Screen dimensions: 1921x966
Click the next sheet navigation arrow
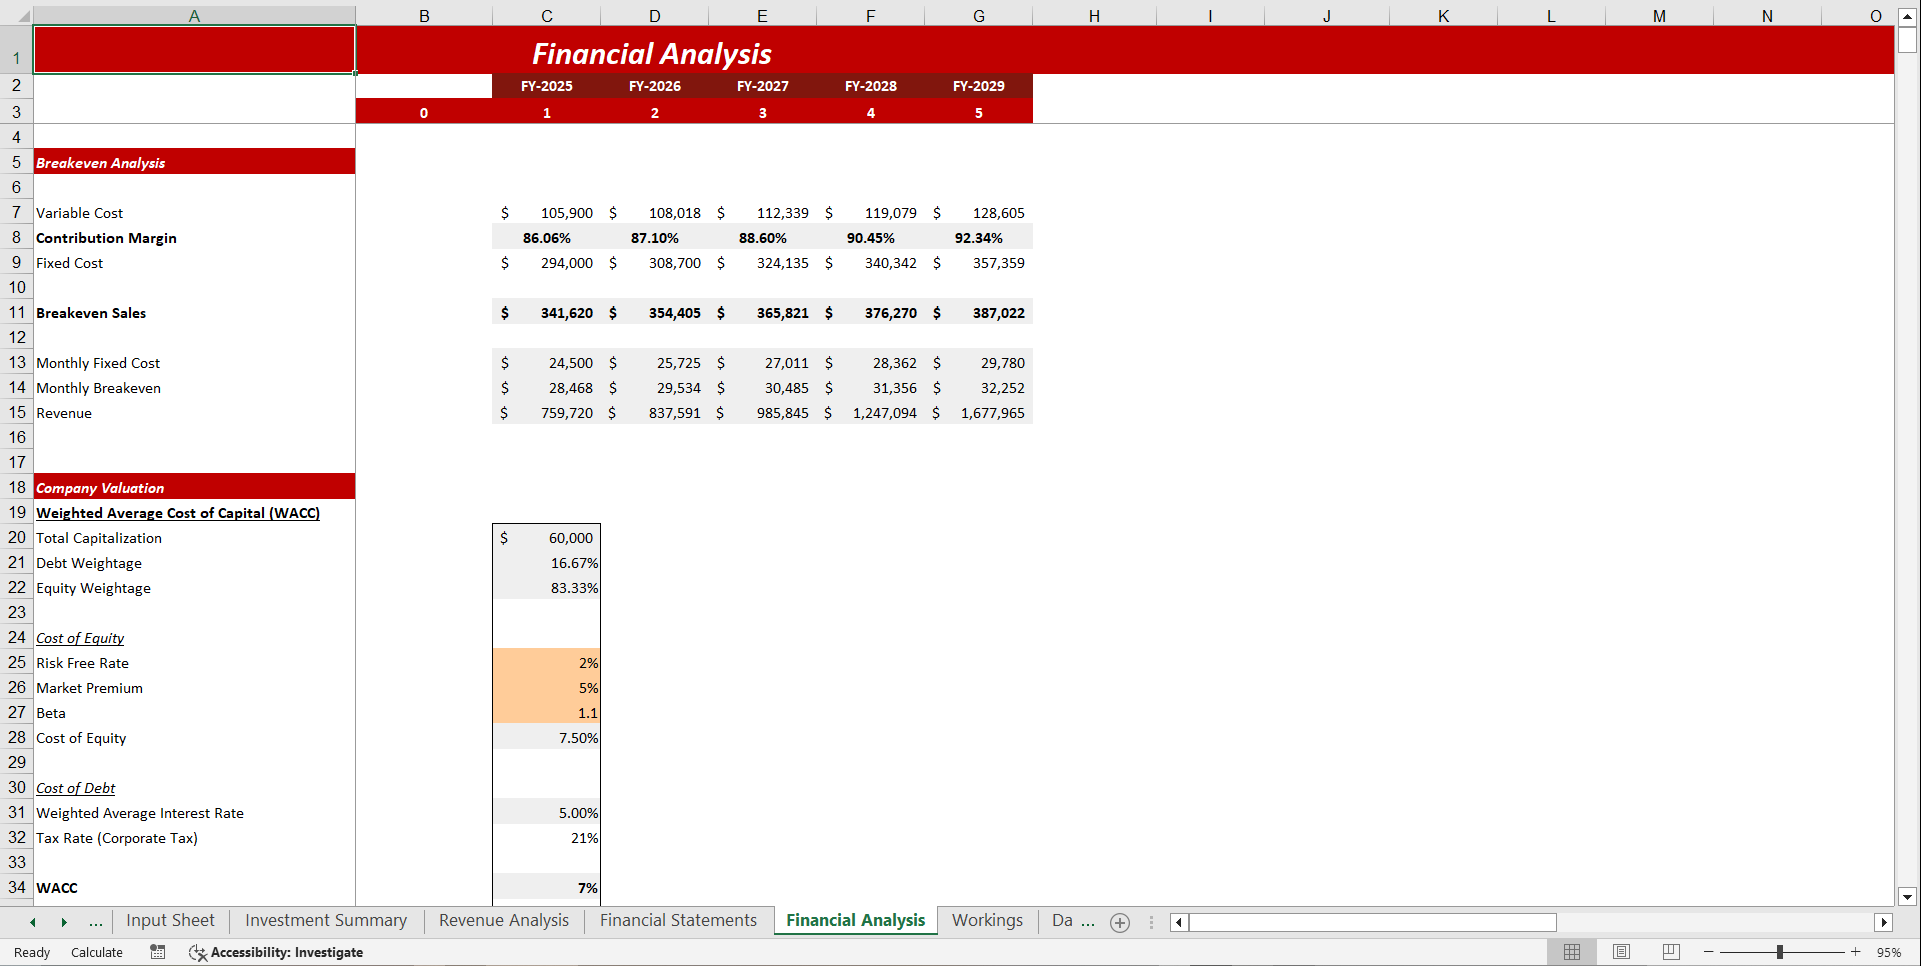pos(64,922)
